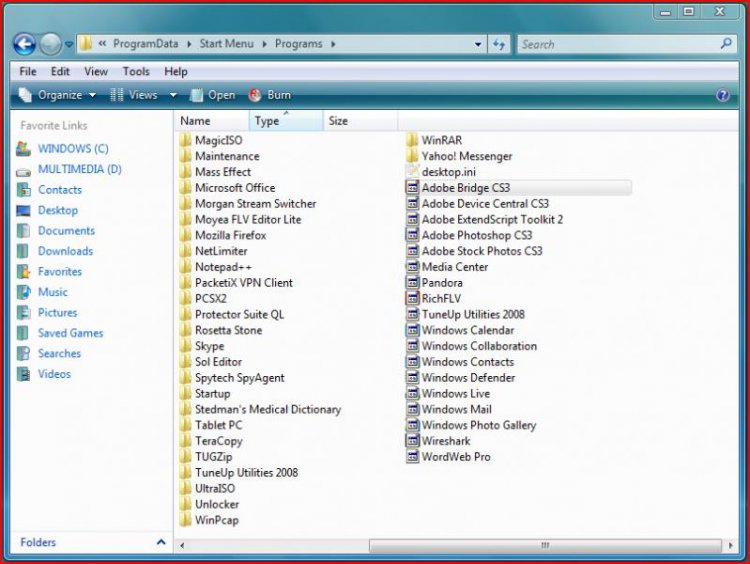Select the Notepad++ folder
Viewport: 750px width, 564px height.
click(x=216, y=267)
